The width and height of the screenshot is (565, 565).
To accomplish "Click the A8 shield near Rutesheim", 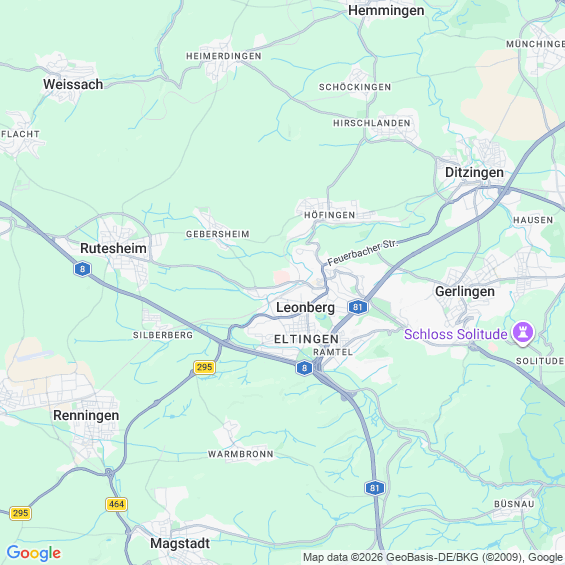I will point(82,269).
